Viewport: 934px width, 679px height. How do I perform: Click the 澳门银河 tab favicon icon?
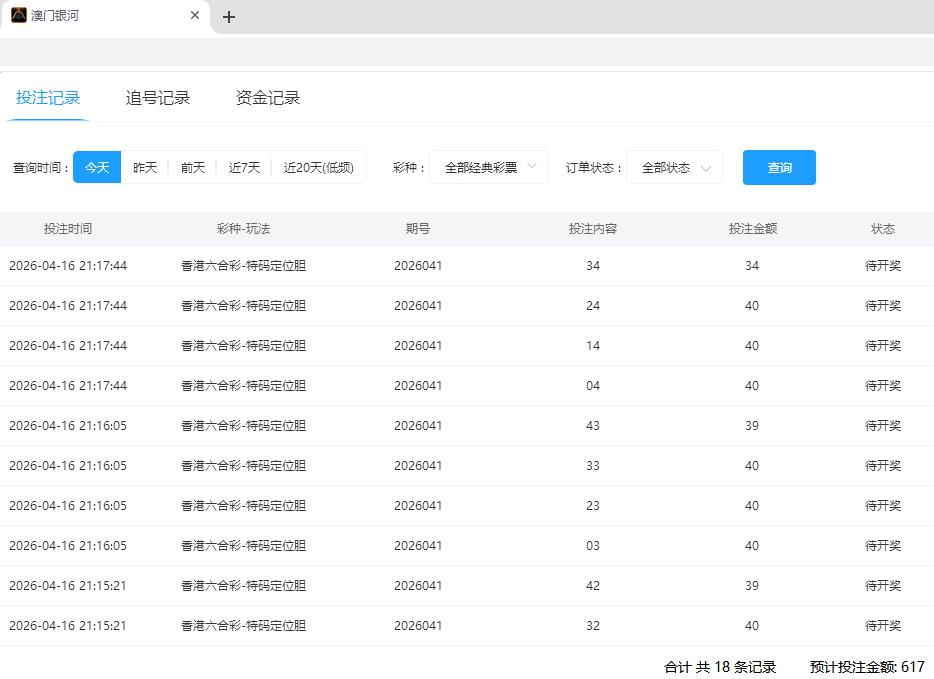point(19,16)
